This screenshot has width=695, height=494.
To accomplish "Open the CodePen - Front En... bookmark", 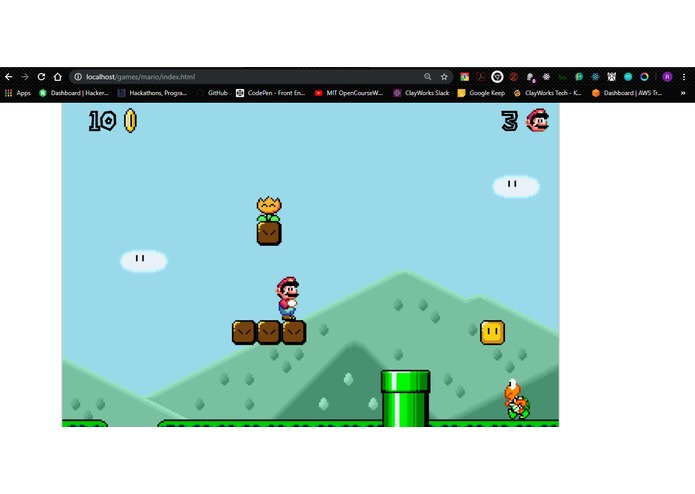I will [271, 93].
